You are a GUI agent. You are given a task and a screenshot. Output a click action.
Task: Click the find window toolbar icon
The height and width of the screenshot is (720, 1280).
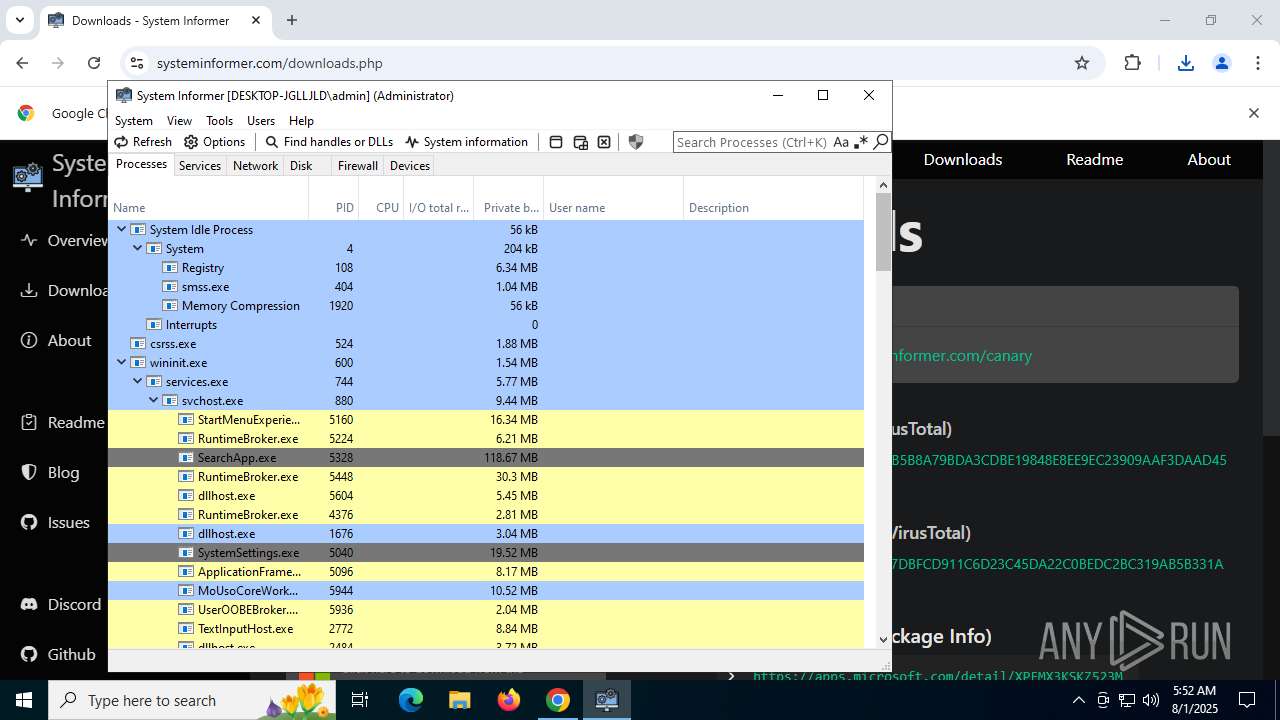556,142
